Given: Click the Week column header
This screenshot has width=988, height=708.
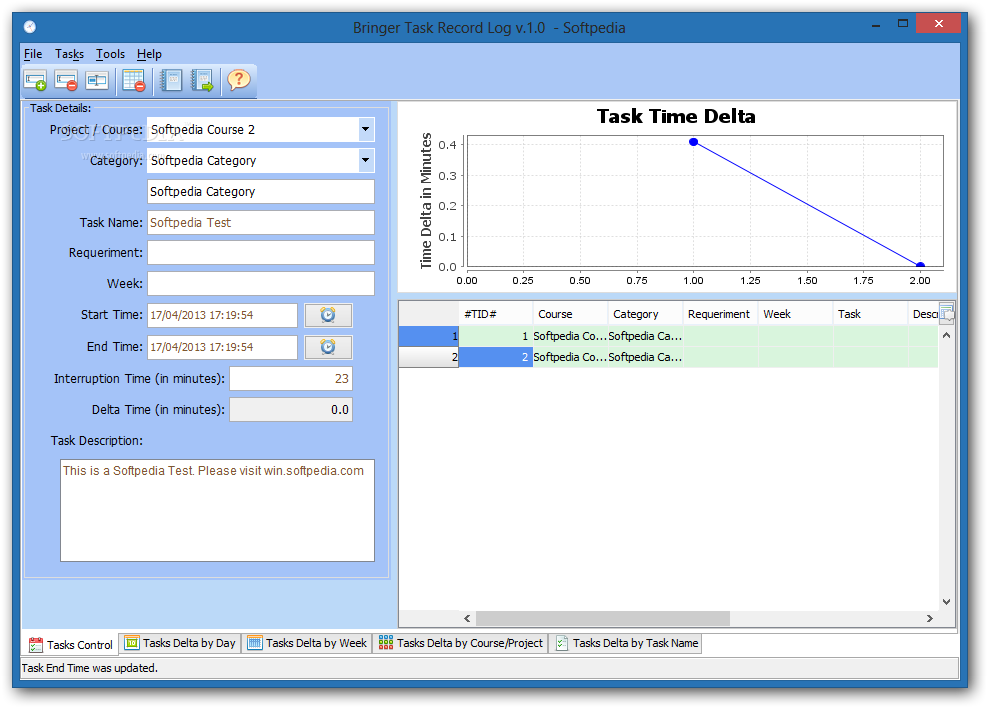Looking at the screenshot, I should tap(795, 314).
